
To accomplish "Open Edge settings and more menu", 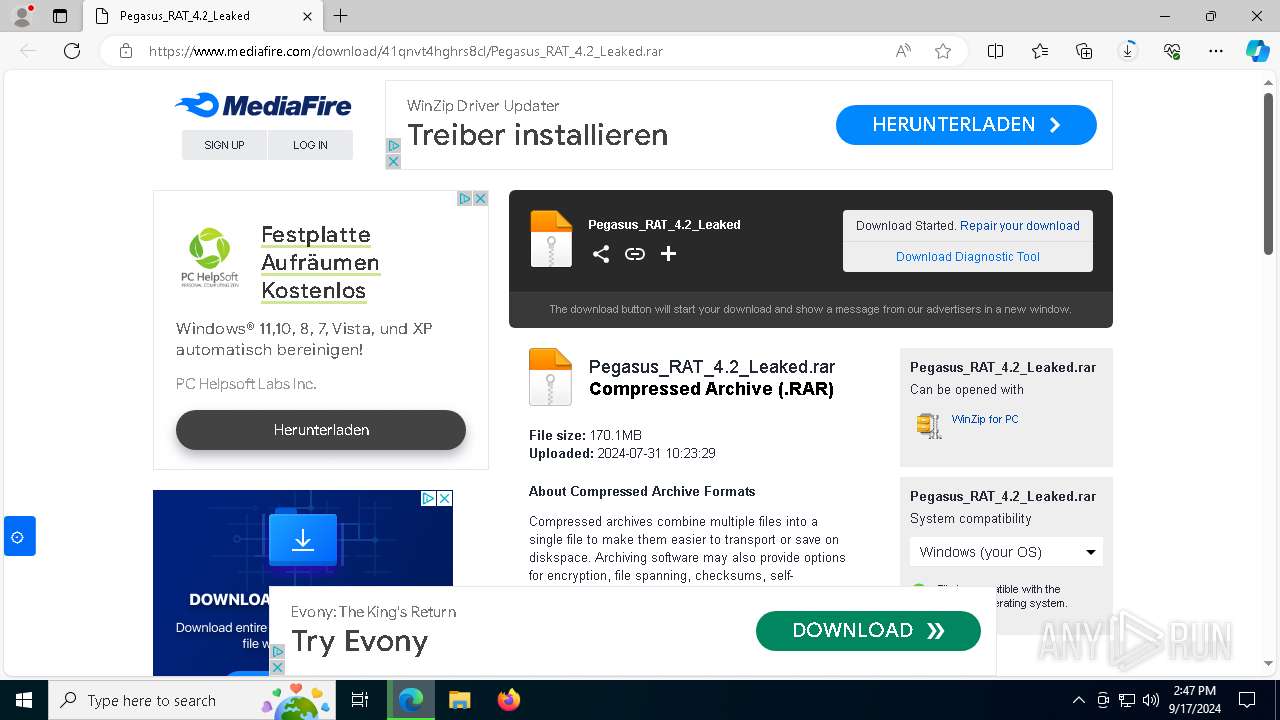I will click(x=1216, y=51).
